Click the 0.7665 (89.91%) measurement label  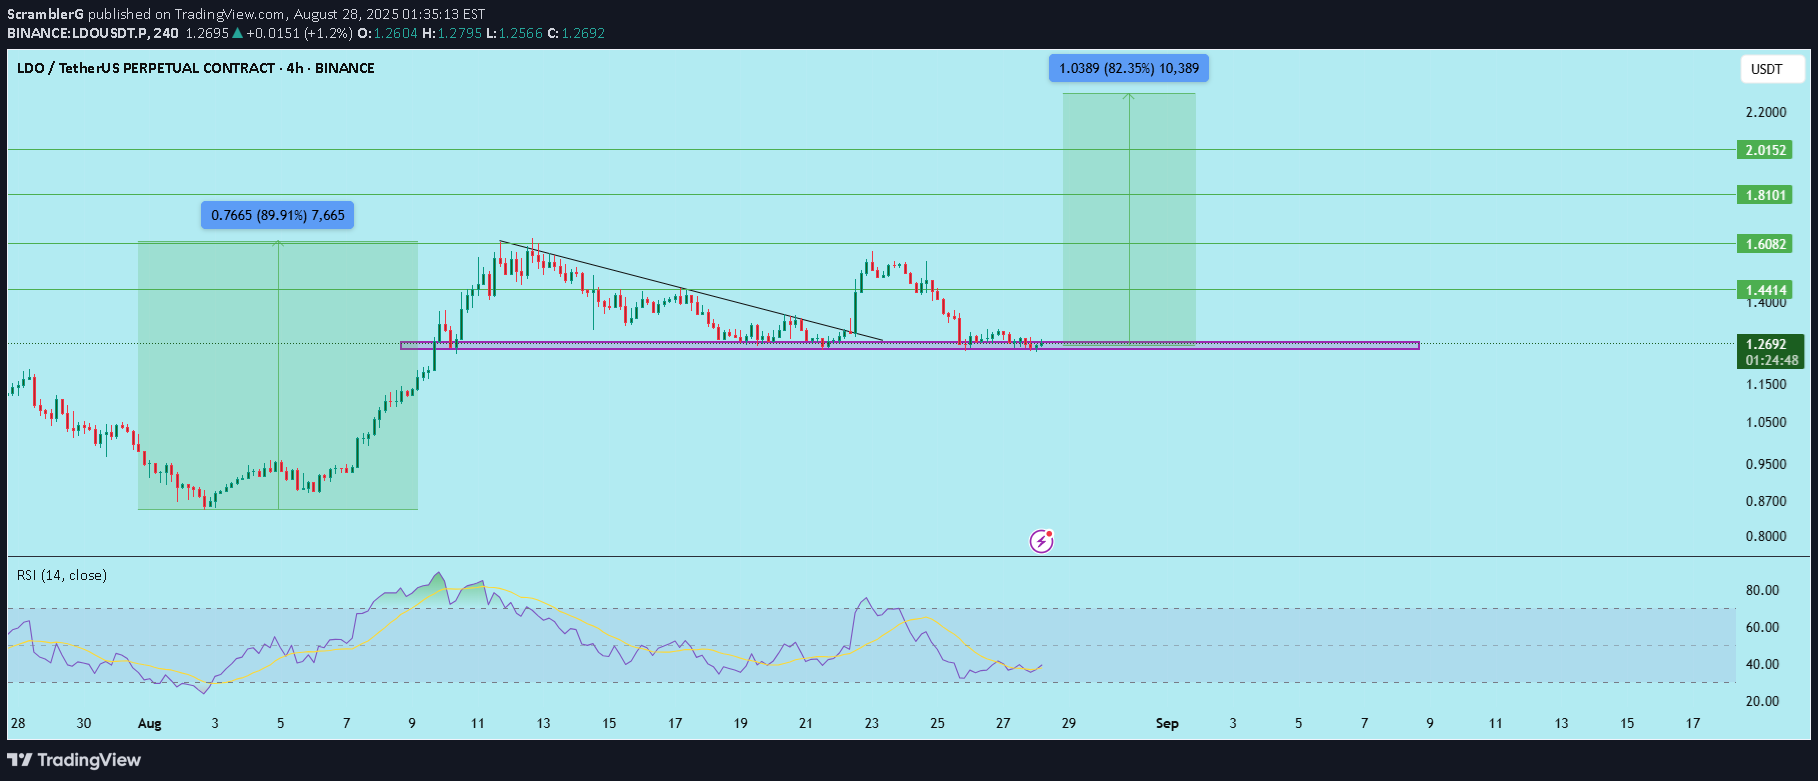[x=278, y=215]
